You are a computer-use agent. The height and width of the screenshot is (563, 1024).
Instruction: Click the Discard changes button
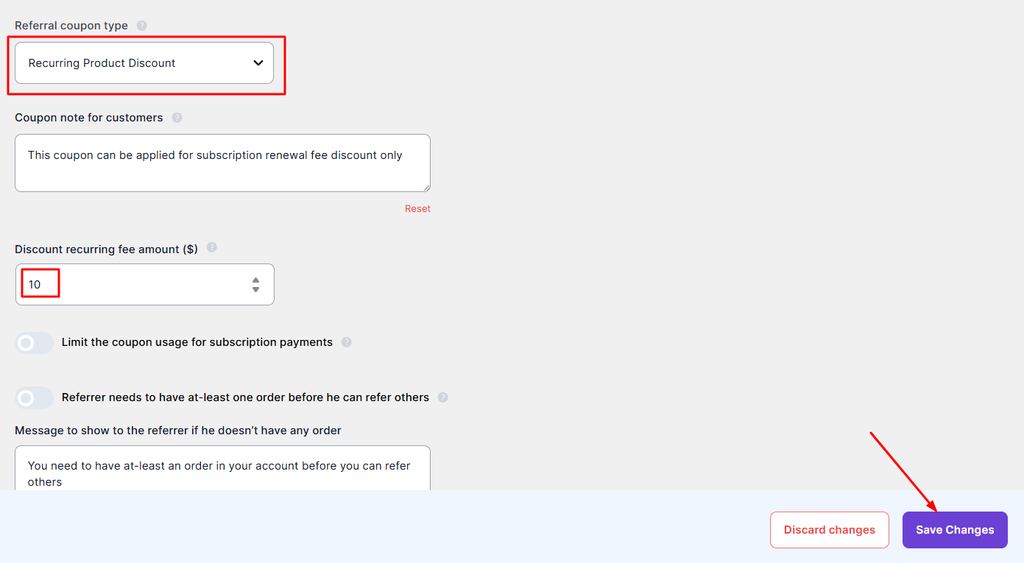829,530
